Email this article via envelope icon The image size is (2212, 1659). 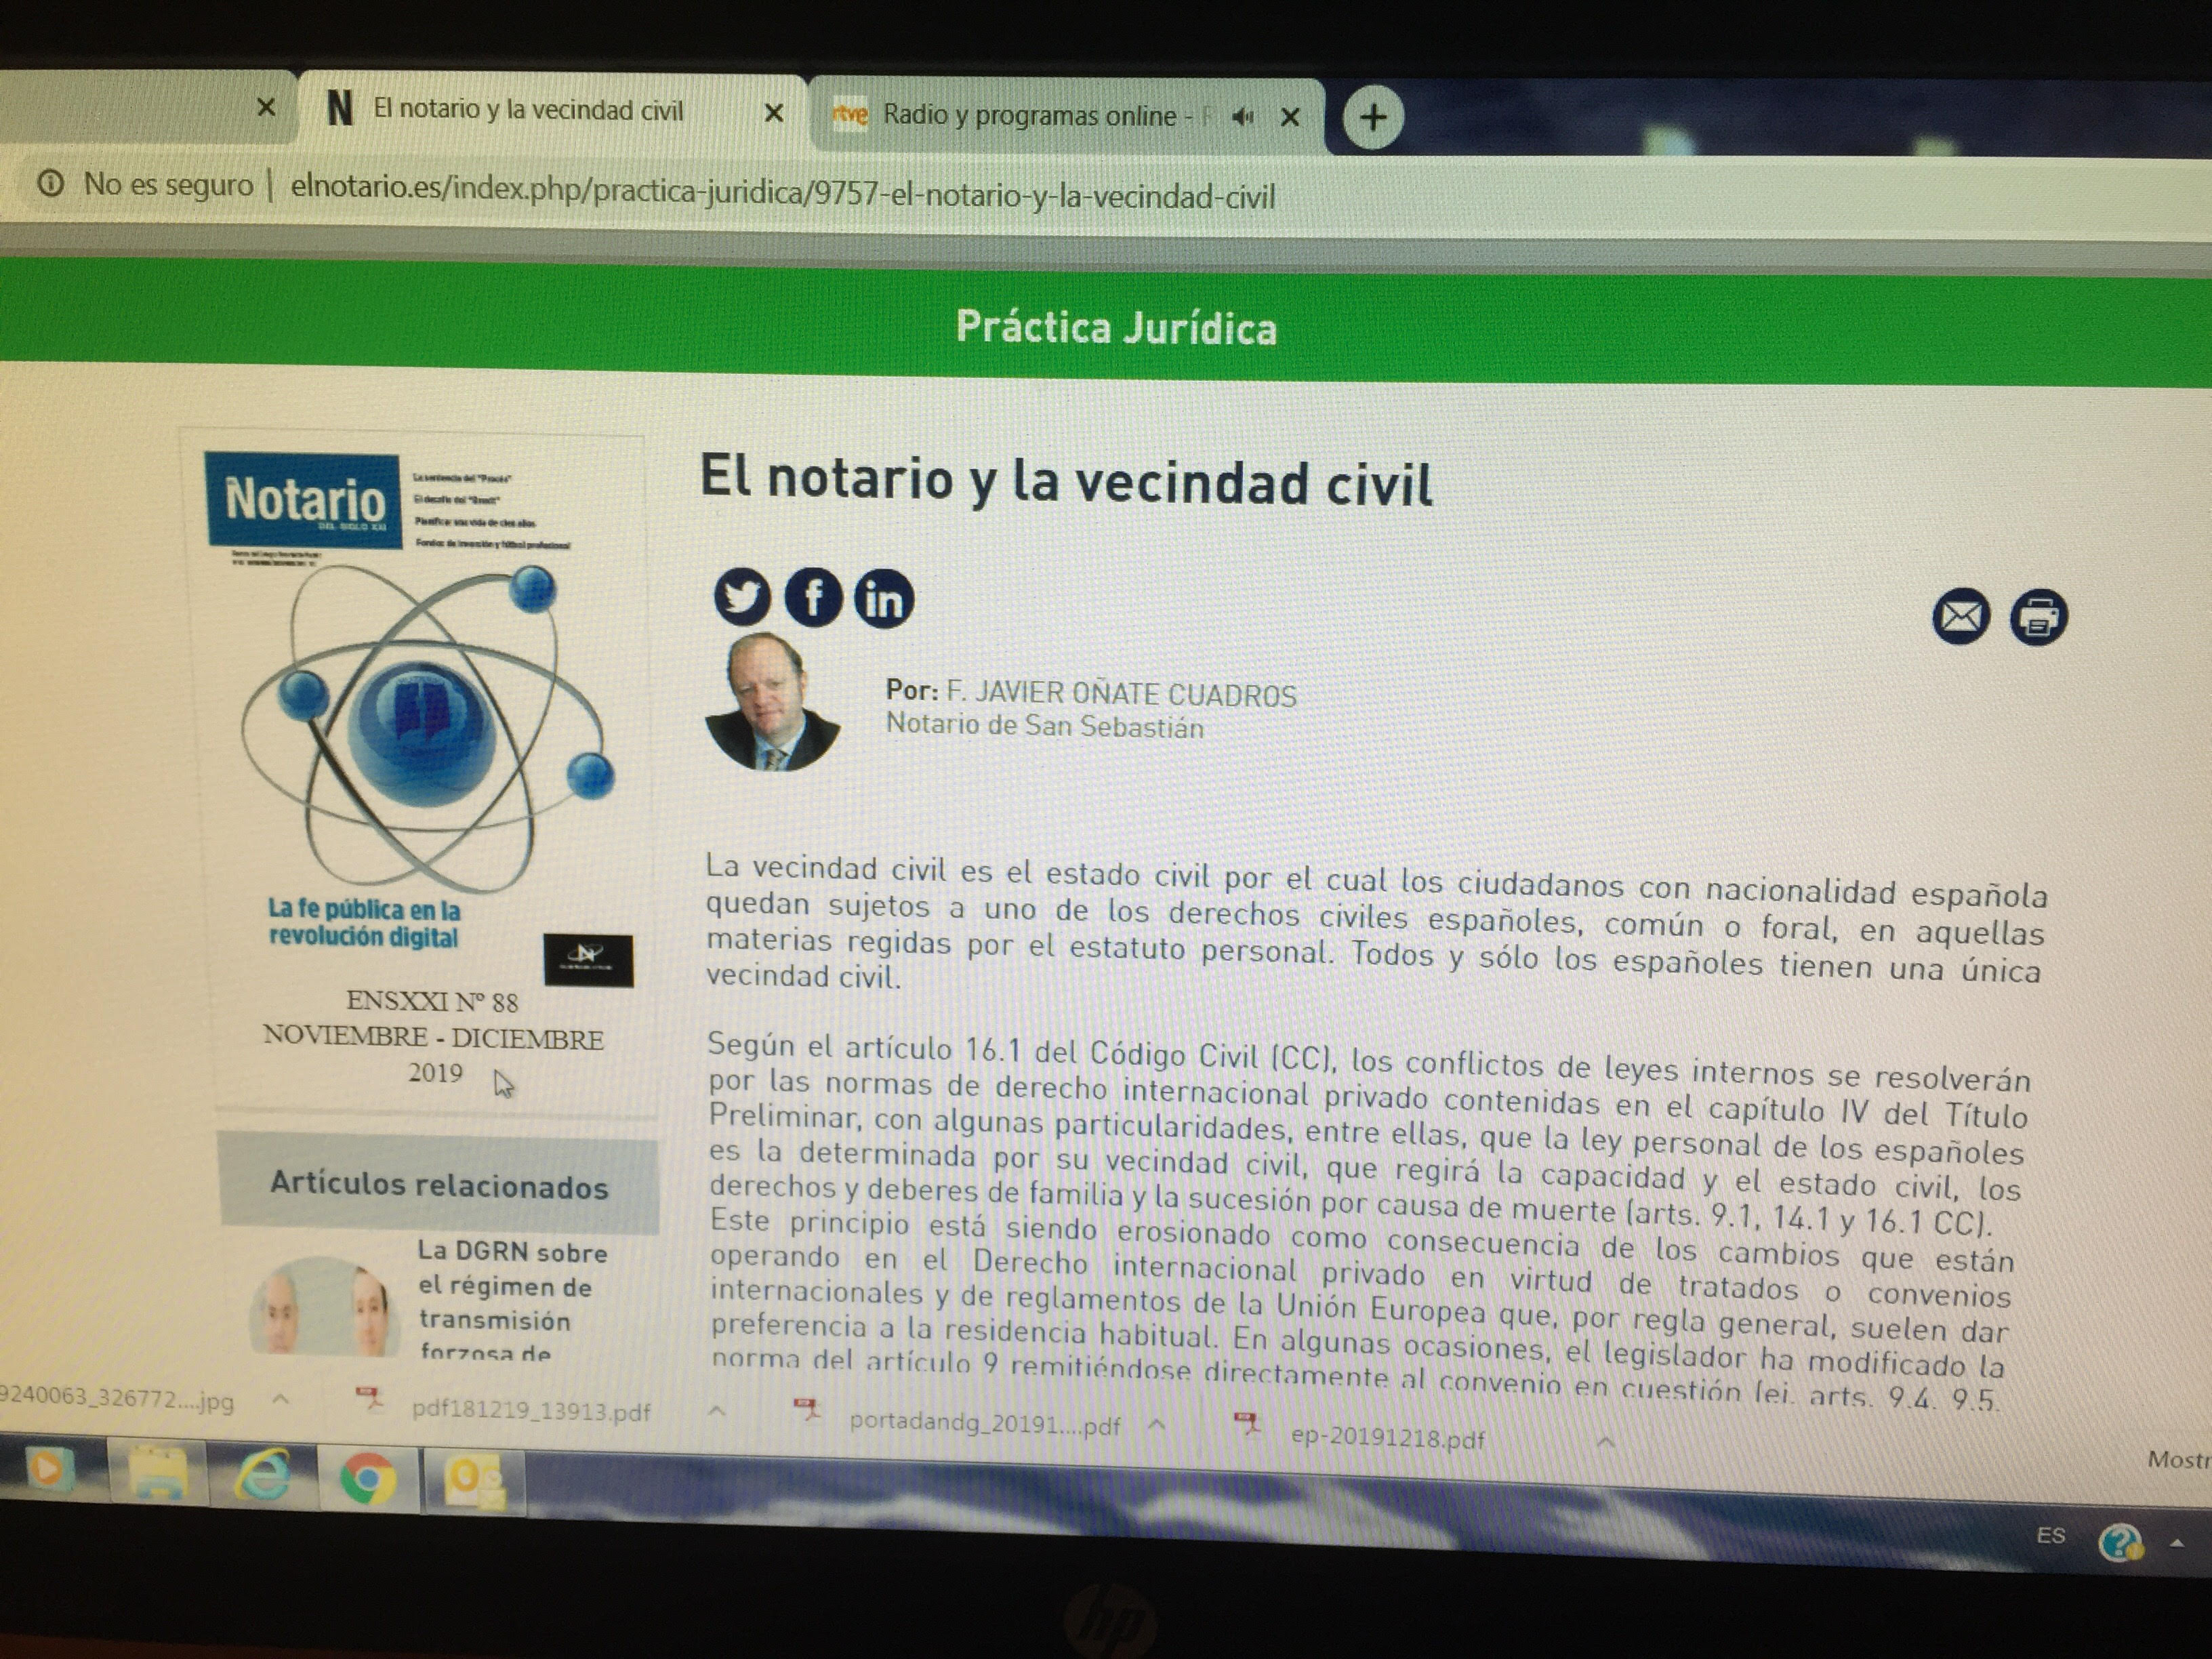point(1960,616)
